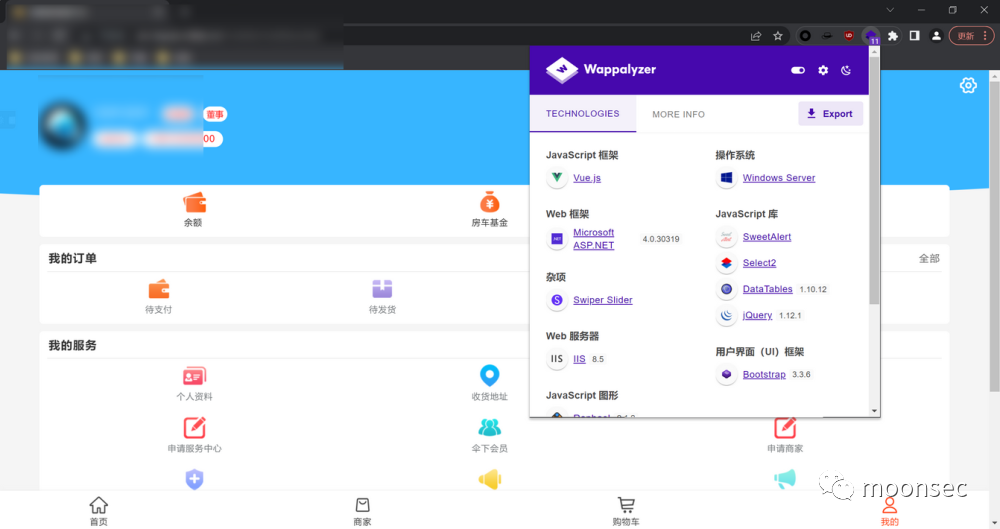Go to 商家 merchants tab

click(x=362, y=511)
